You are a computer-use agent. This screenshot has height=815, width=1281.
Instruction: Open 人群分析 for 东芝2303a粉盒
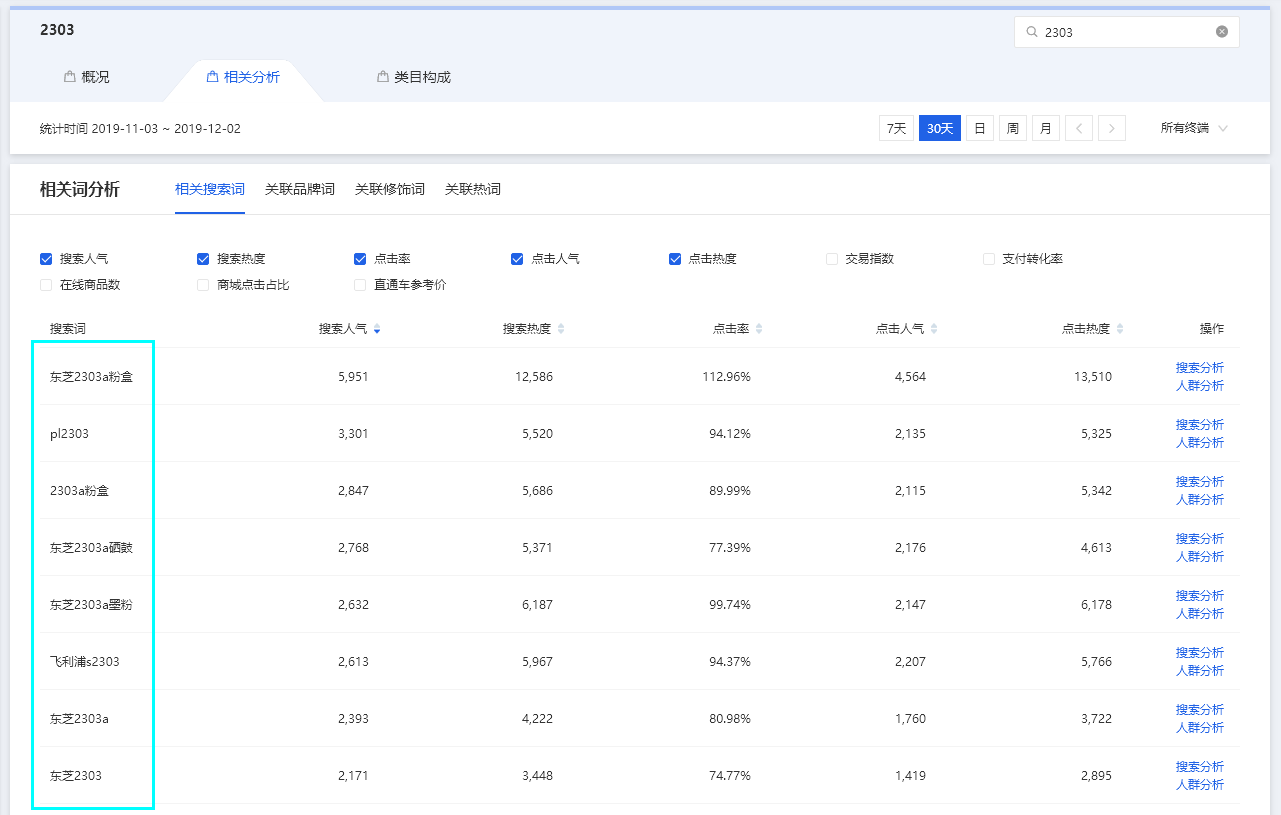pyautogui.click(x=1200, y=386)
